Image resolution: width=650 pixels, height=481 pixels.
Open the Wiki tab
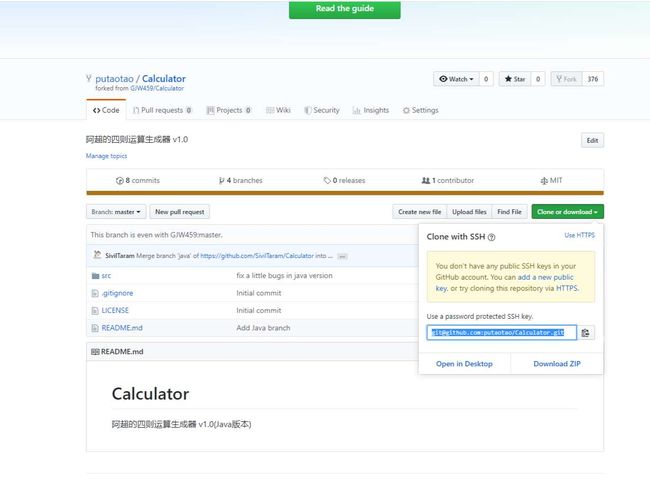(278, 110)
